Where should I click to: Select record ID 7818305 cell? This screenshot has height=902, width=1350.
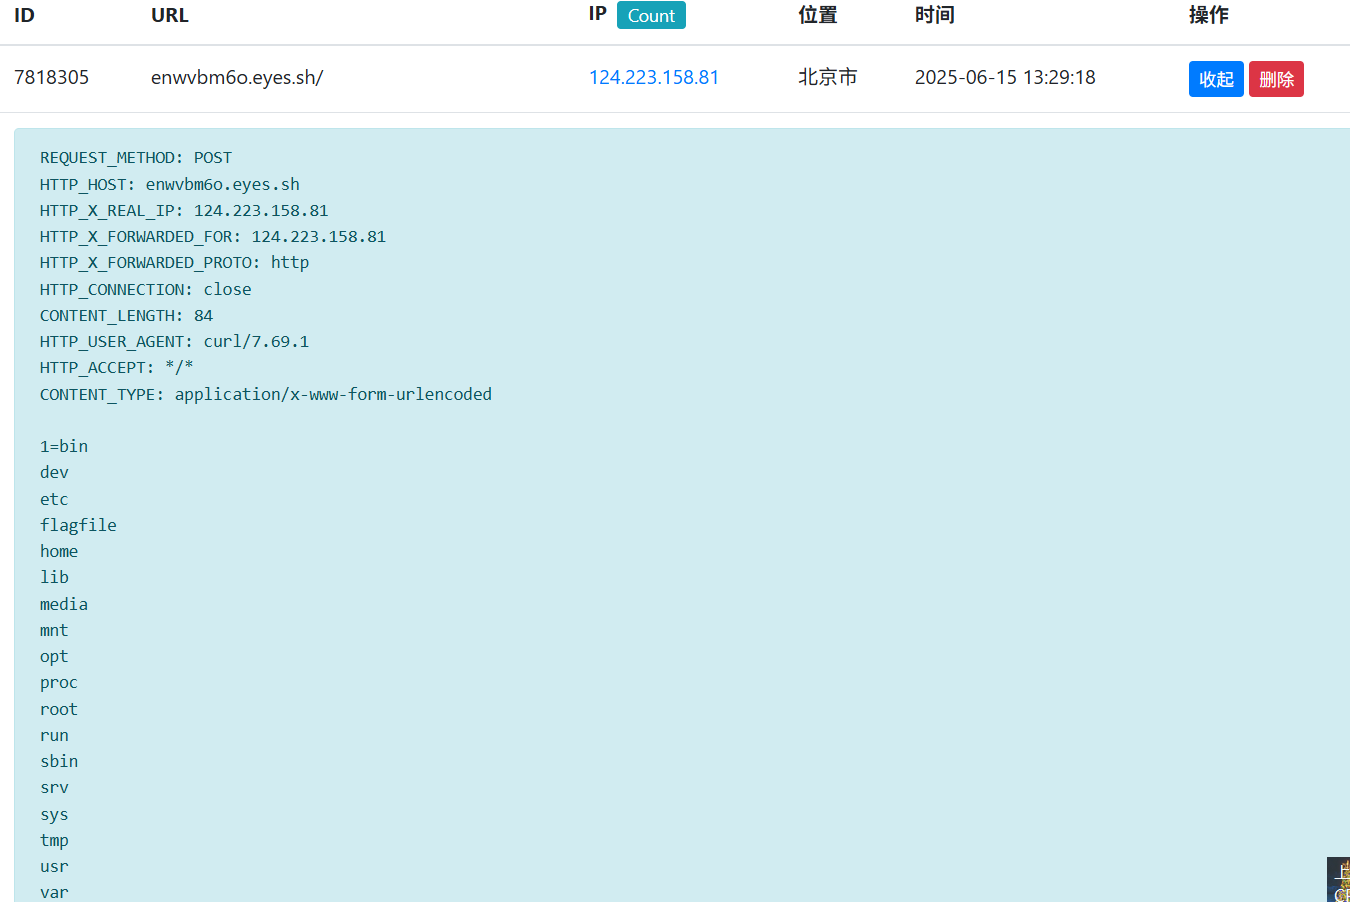(x=52, y=77)
